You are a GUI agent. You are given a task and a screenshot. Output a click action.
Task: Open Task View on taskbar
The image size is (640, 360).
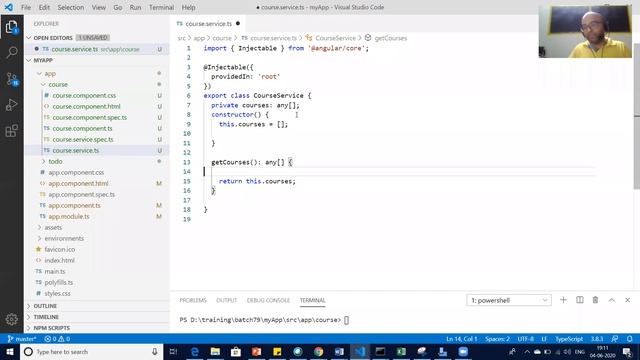[x=173, y=352]
